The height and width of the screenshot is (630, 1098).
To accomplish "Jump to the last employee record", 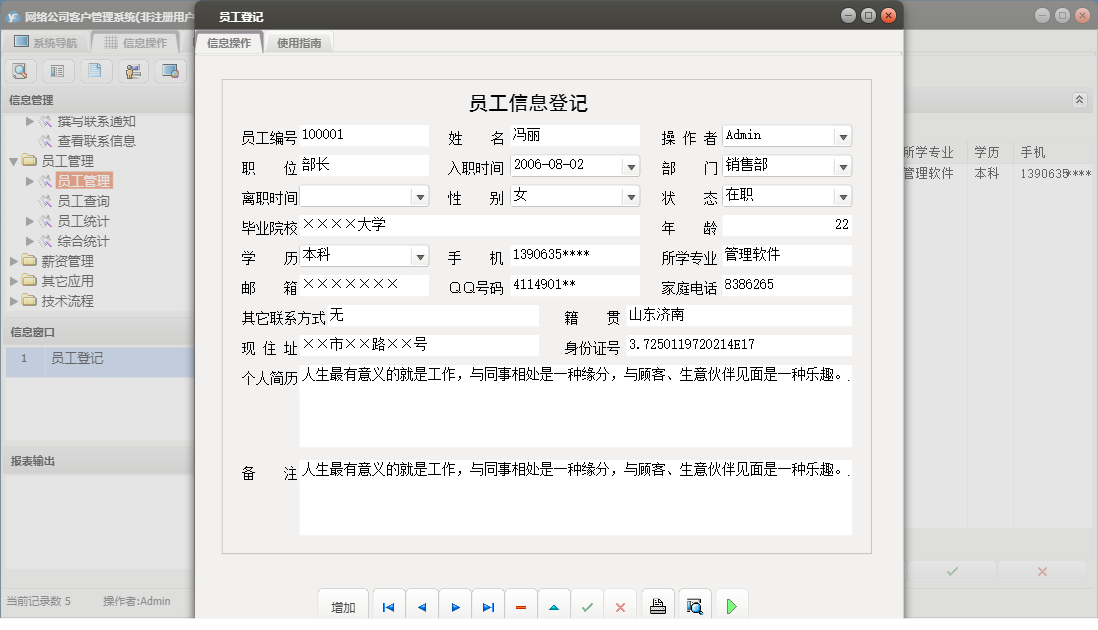I will 488,607.
